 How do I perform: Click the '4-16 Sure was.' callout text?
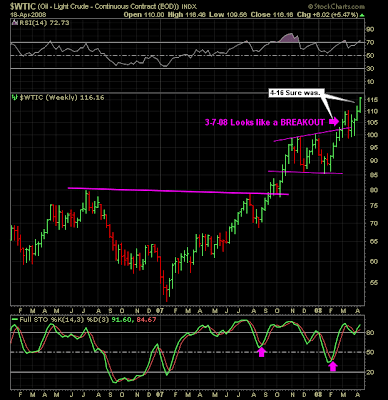pyautogui.click(x=295, y=93)
